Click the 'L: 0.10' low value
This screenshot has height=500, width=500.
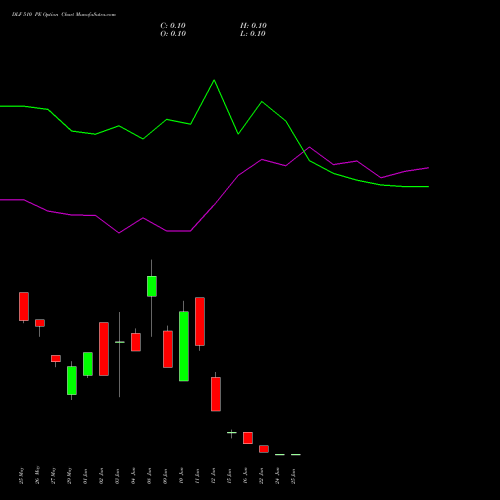pyautogui.click(x=253, y=34)
